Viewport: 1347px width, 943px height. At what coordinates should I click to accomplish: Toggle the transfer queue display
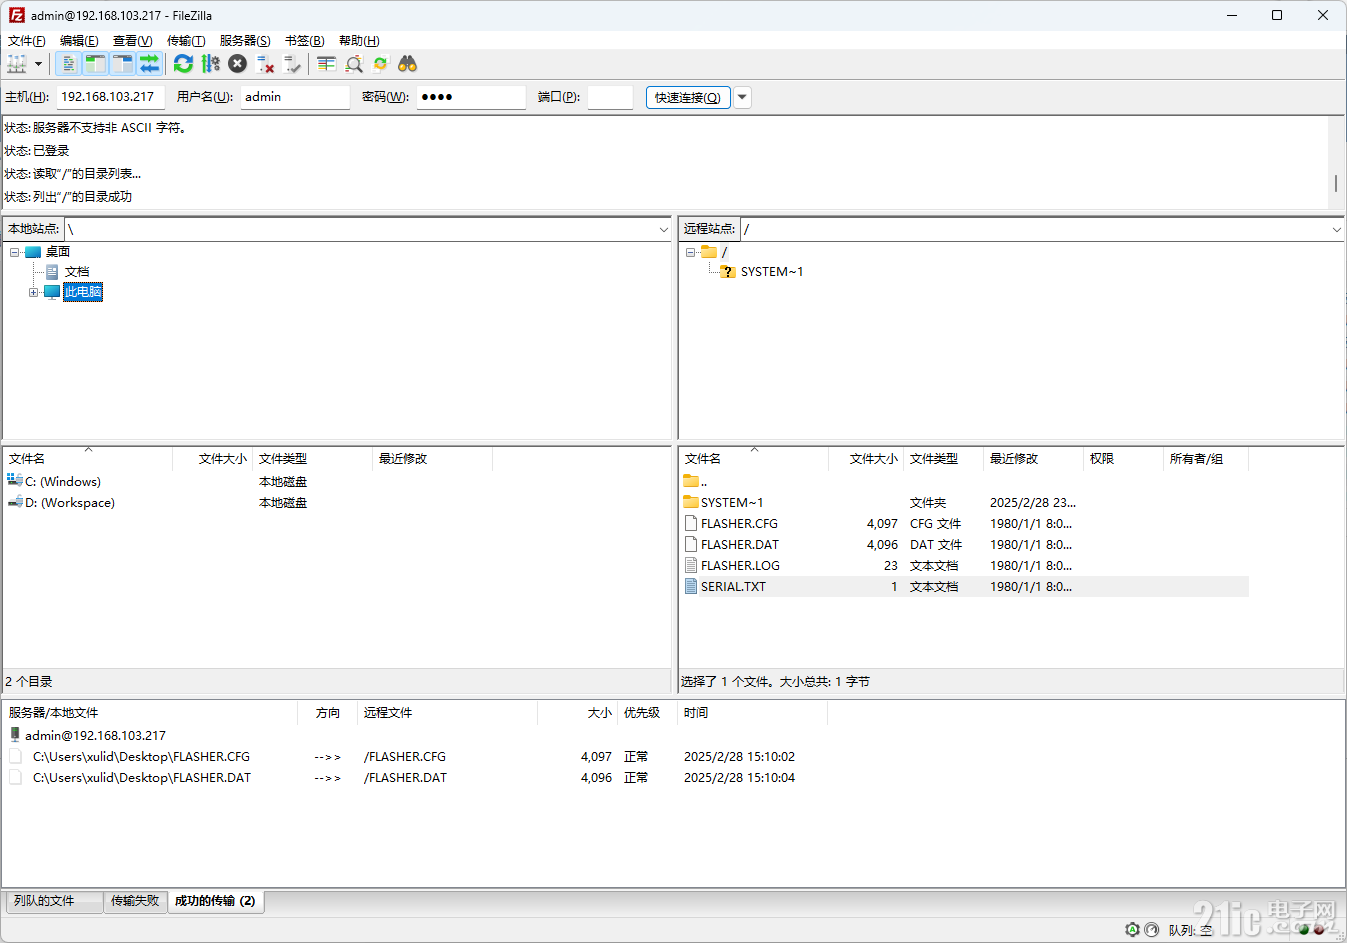(x=149, y=64)
